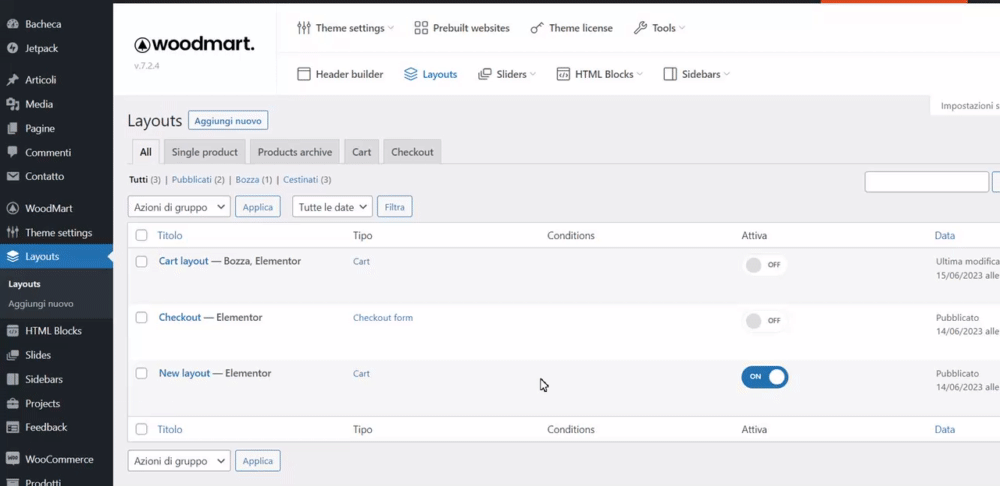Switch to the Single product tab
1000x486 pixels.
click(205, 152)
